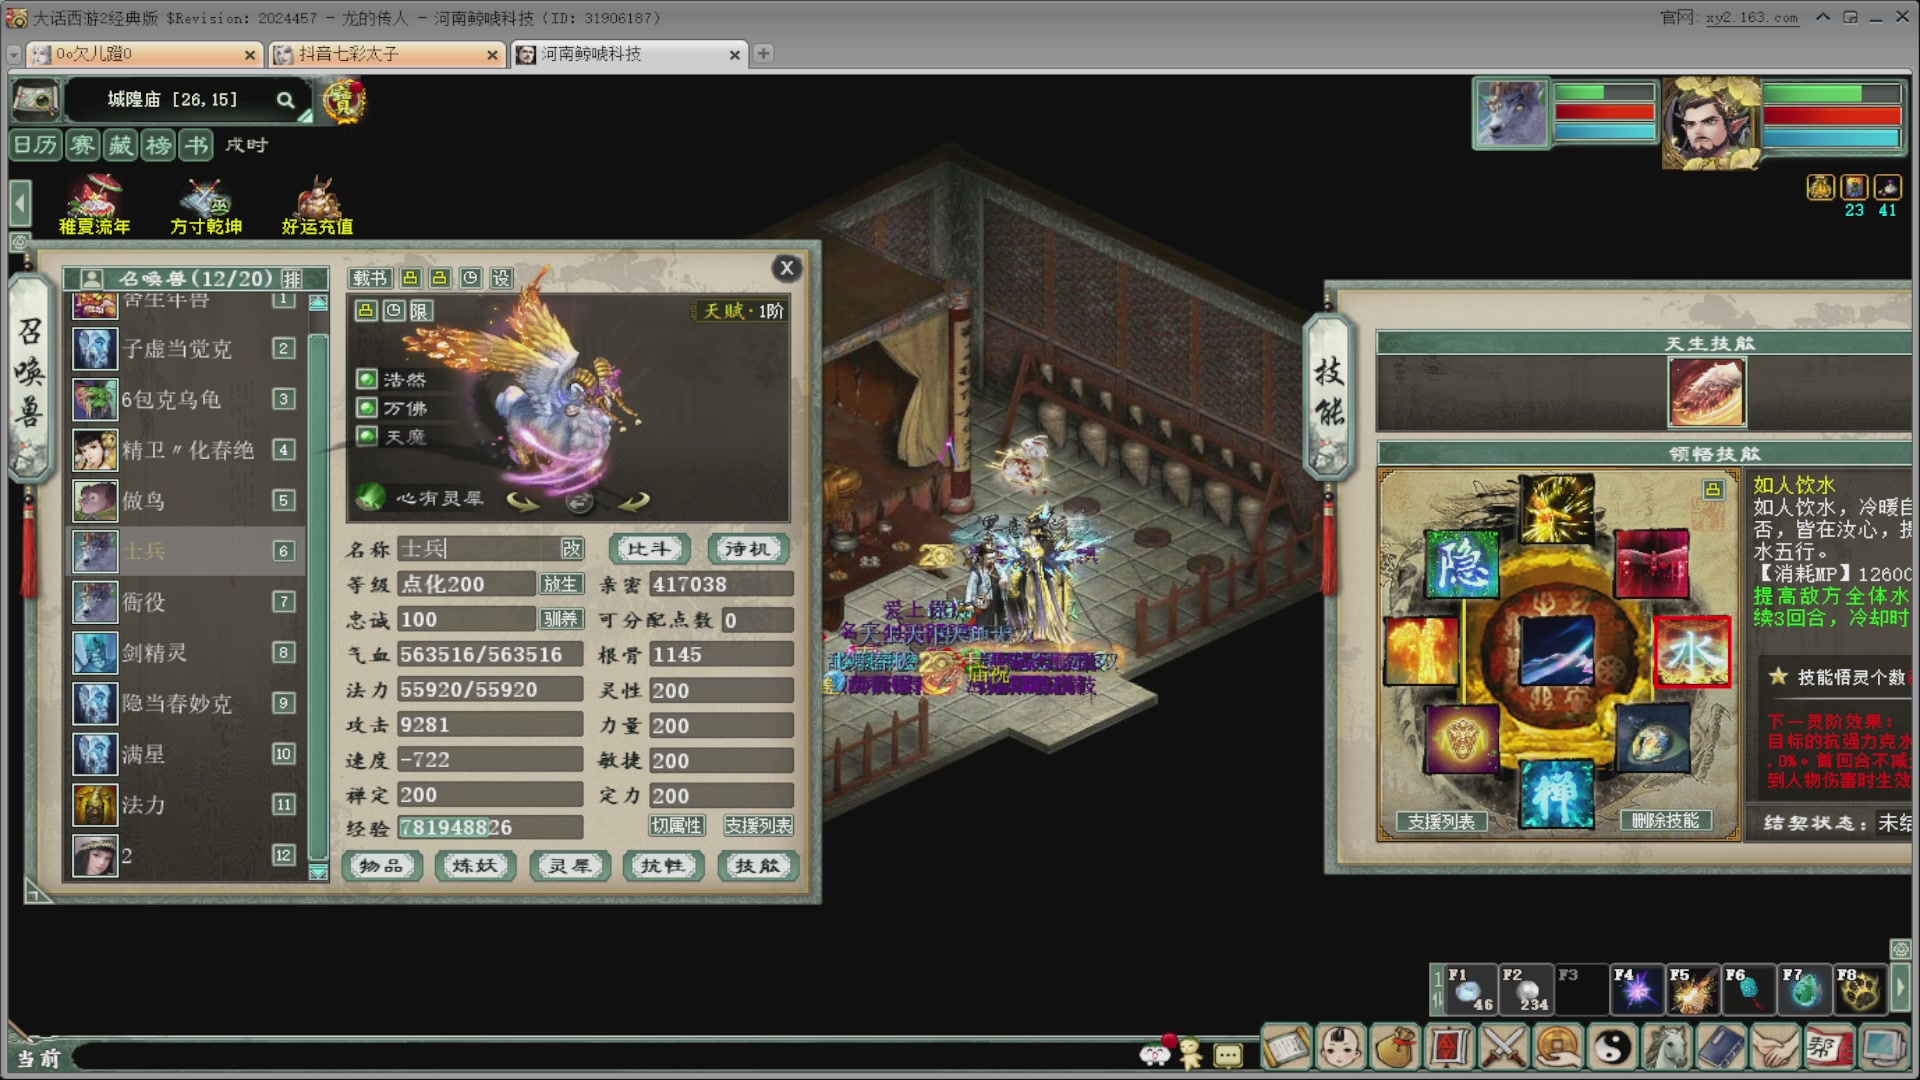The image size is (1920, 1080).
Task: Expand the left side panel arrow
Action: click(20, 203)
